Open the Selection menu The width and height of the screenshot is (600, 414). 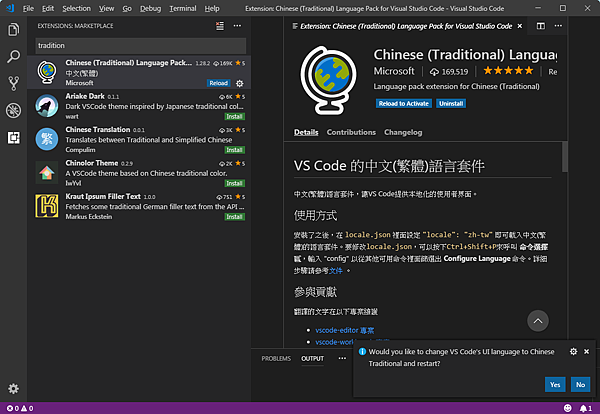(x=77, y=8)
